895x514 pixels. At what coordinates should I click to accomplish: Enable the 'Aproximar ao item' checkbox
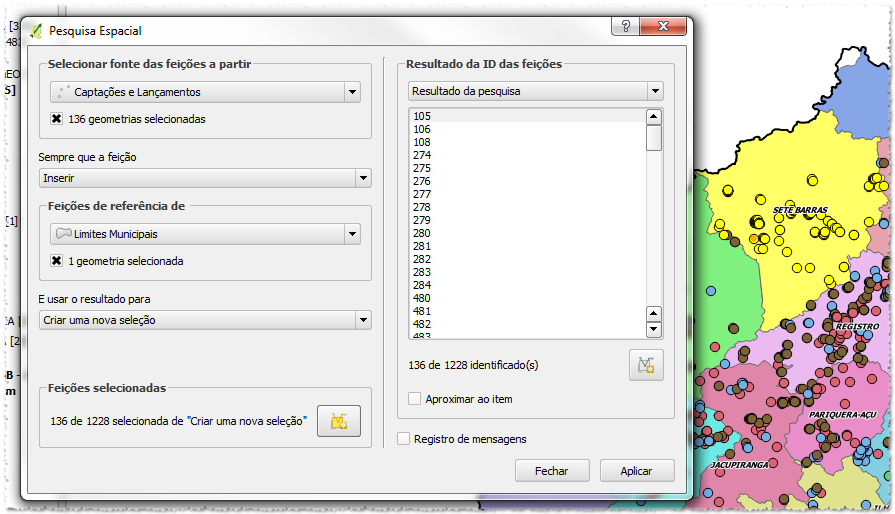coord(415,399)
